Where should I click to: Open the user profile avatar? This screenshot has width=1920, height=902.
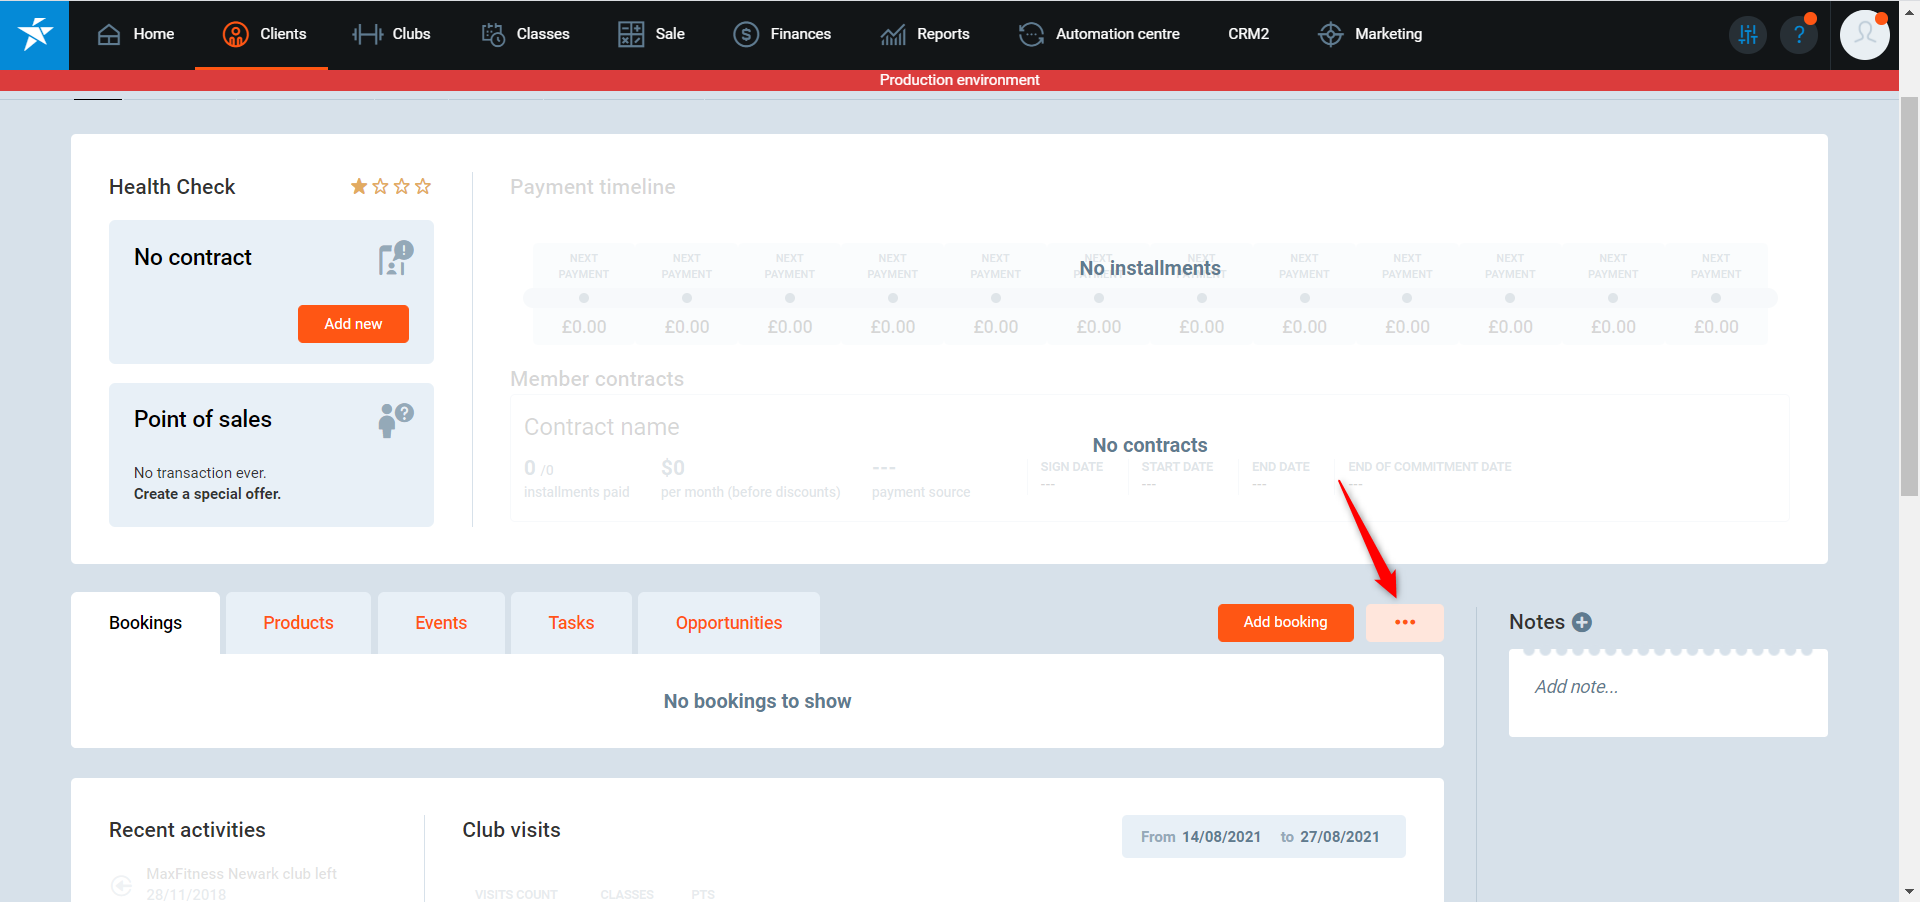click(1864, 35)
